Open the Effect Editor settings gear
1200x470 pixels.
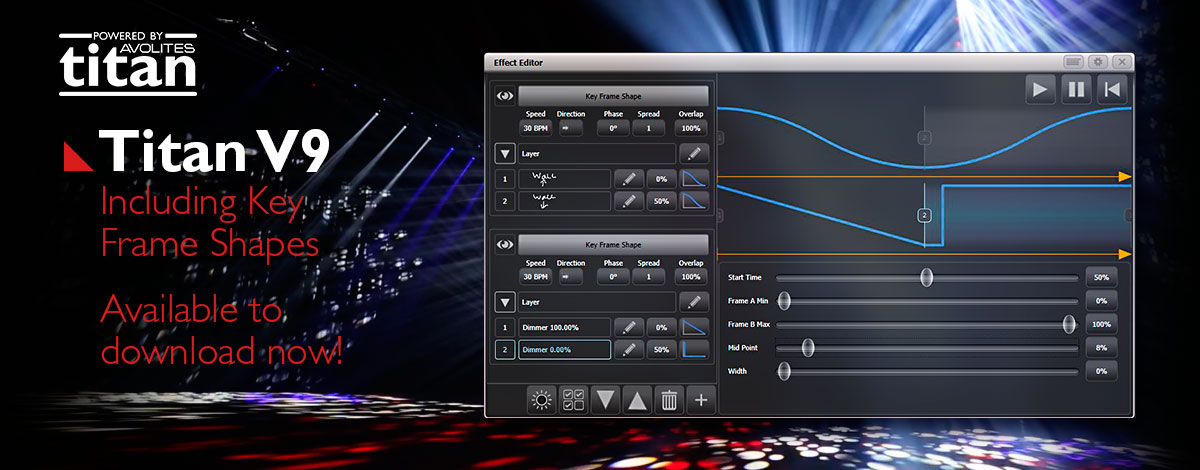(1097, 62)
